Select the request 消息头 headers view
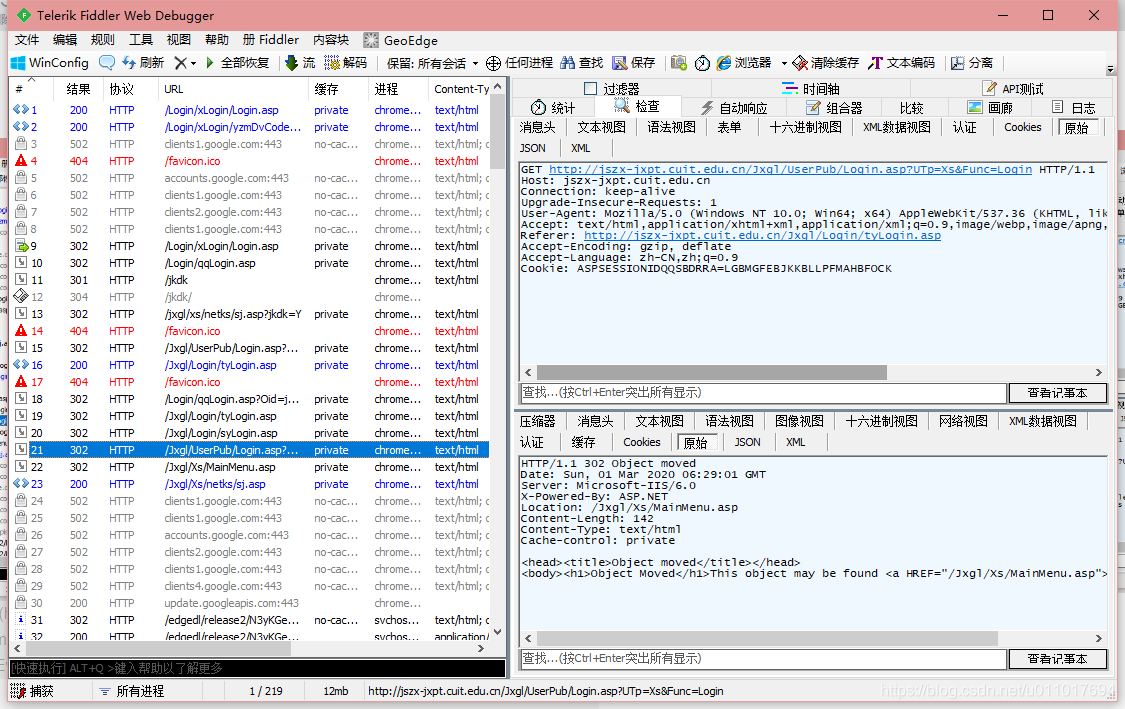The image size is (1125, 709). 537,128
